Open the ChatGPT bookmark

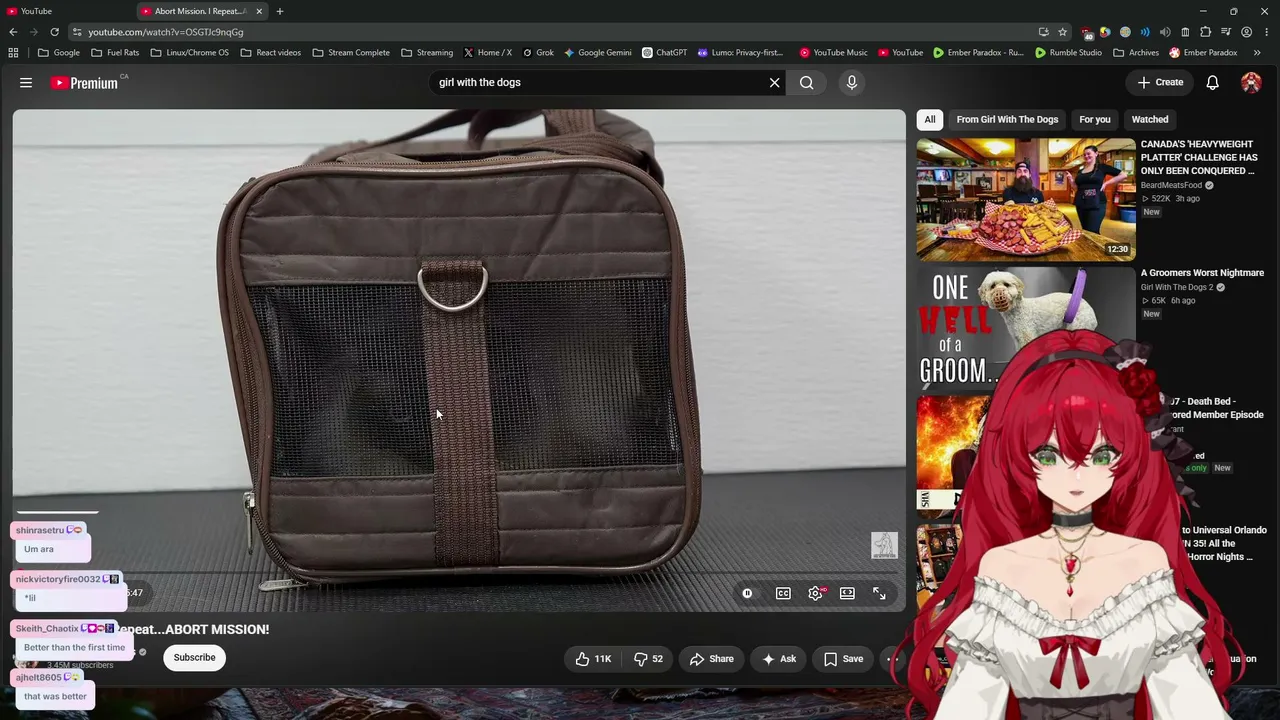click(665, 53)
